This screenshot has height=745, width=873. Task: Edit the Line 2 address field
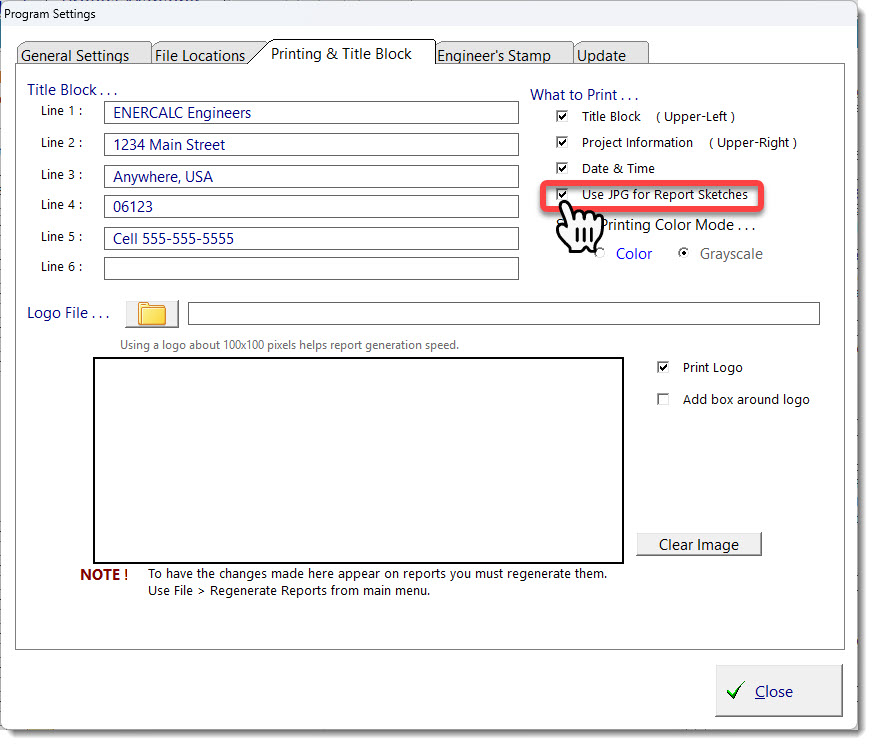pos(311,145)
